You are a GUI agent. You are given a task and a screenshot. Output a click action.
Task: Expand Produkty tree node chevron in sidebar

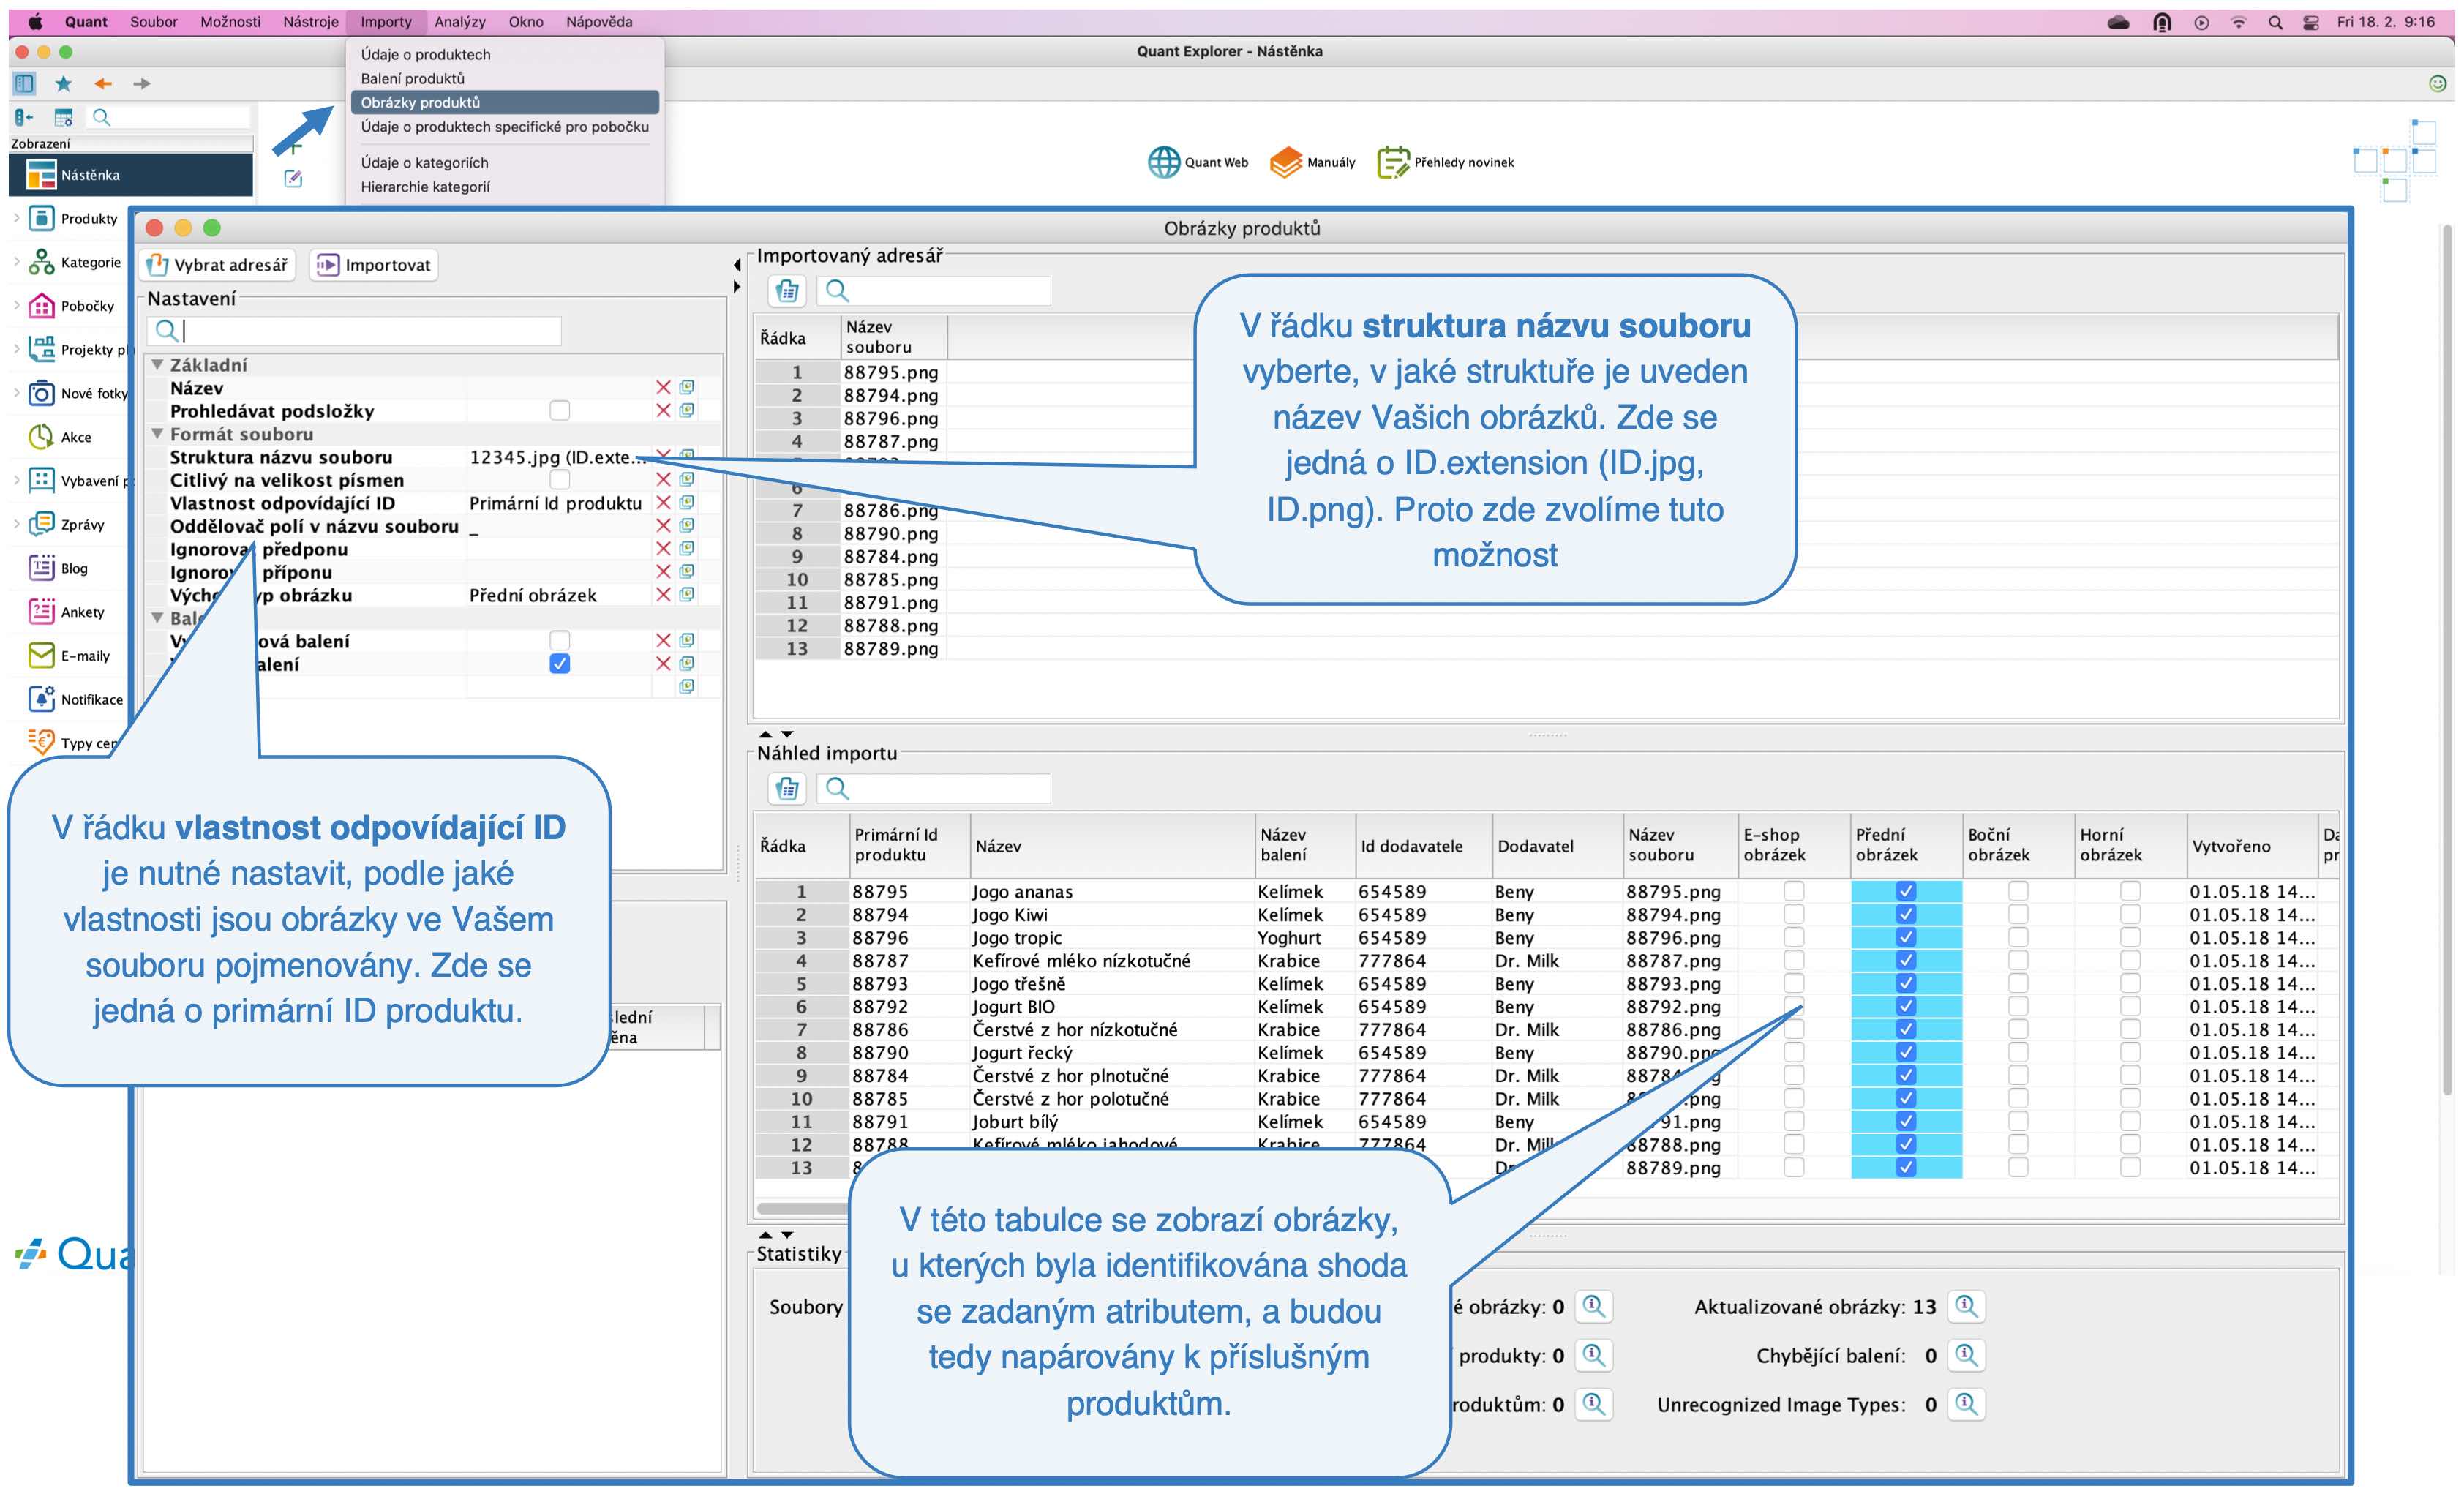[x=16, y=218]
